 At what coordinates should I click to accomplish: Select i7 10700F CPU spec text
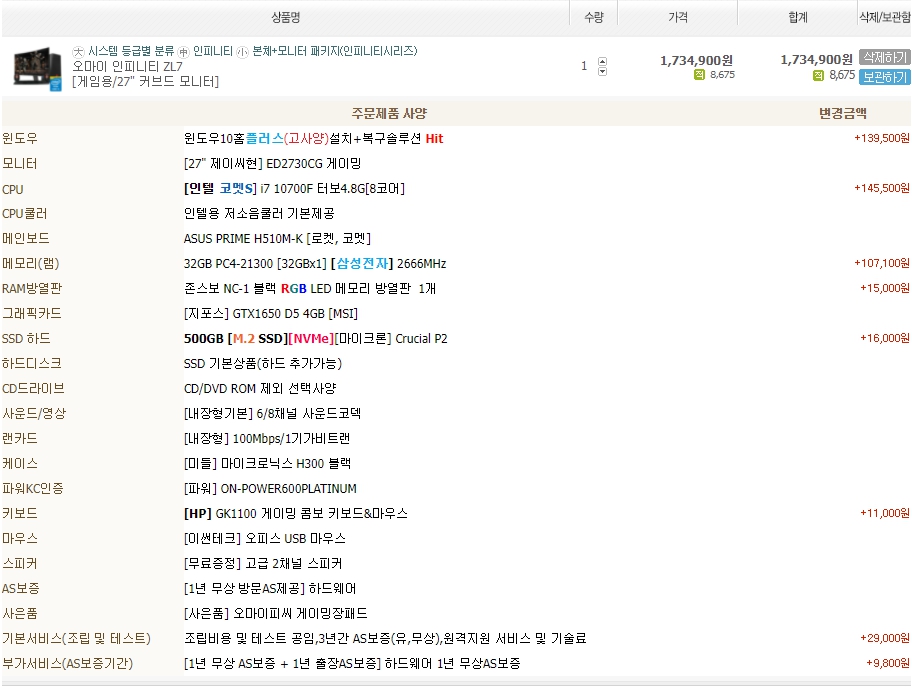coord(294,188)
